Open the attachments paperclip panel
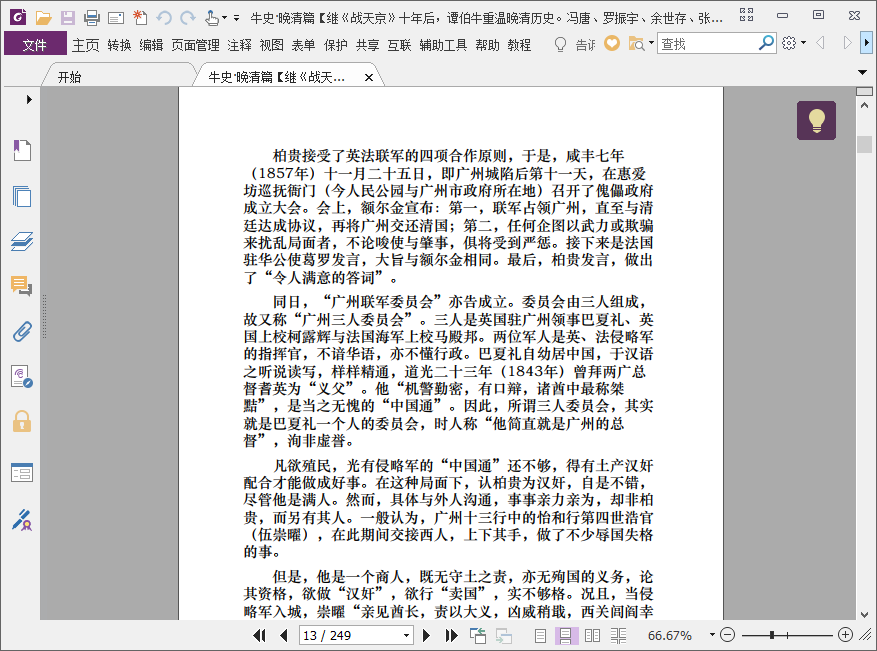This screenshot has width=877, height=651. pyautogui.click(x=22, y=332)
